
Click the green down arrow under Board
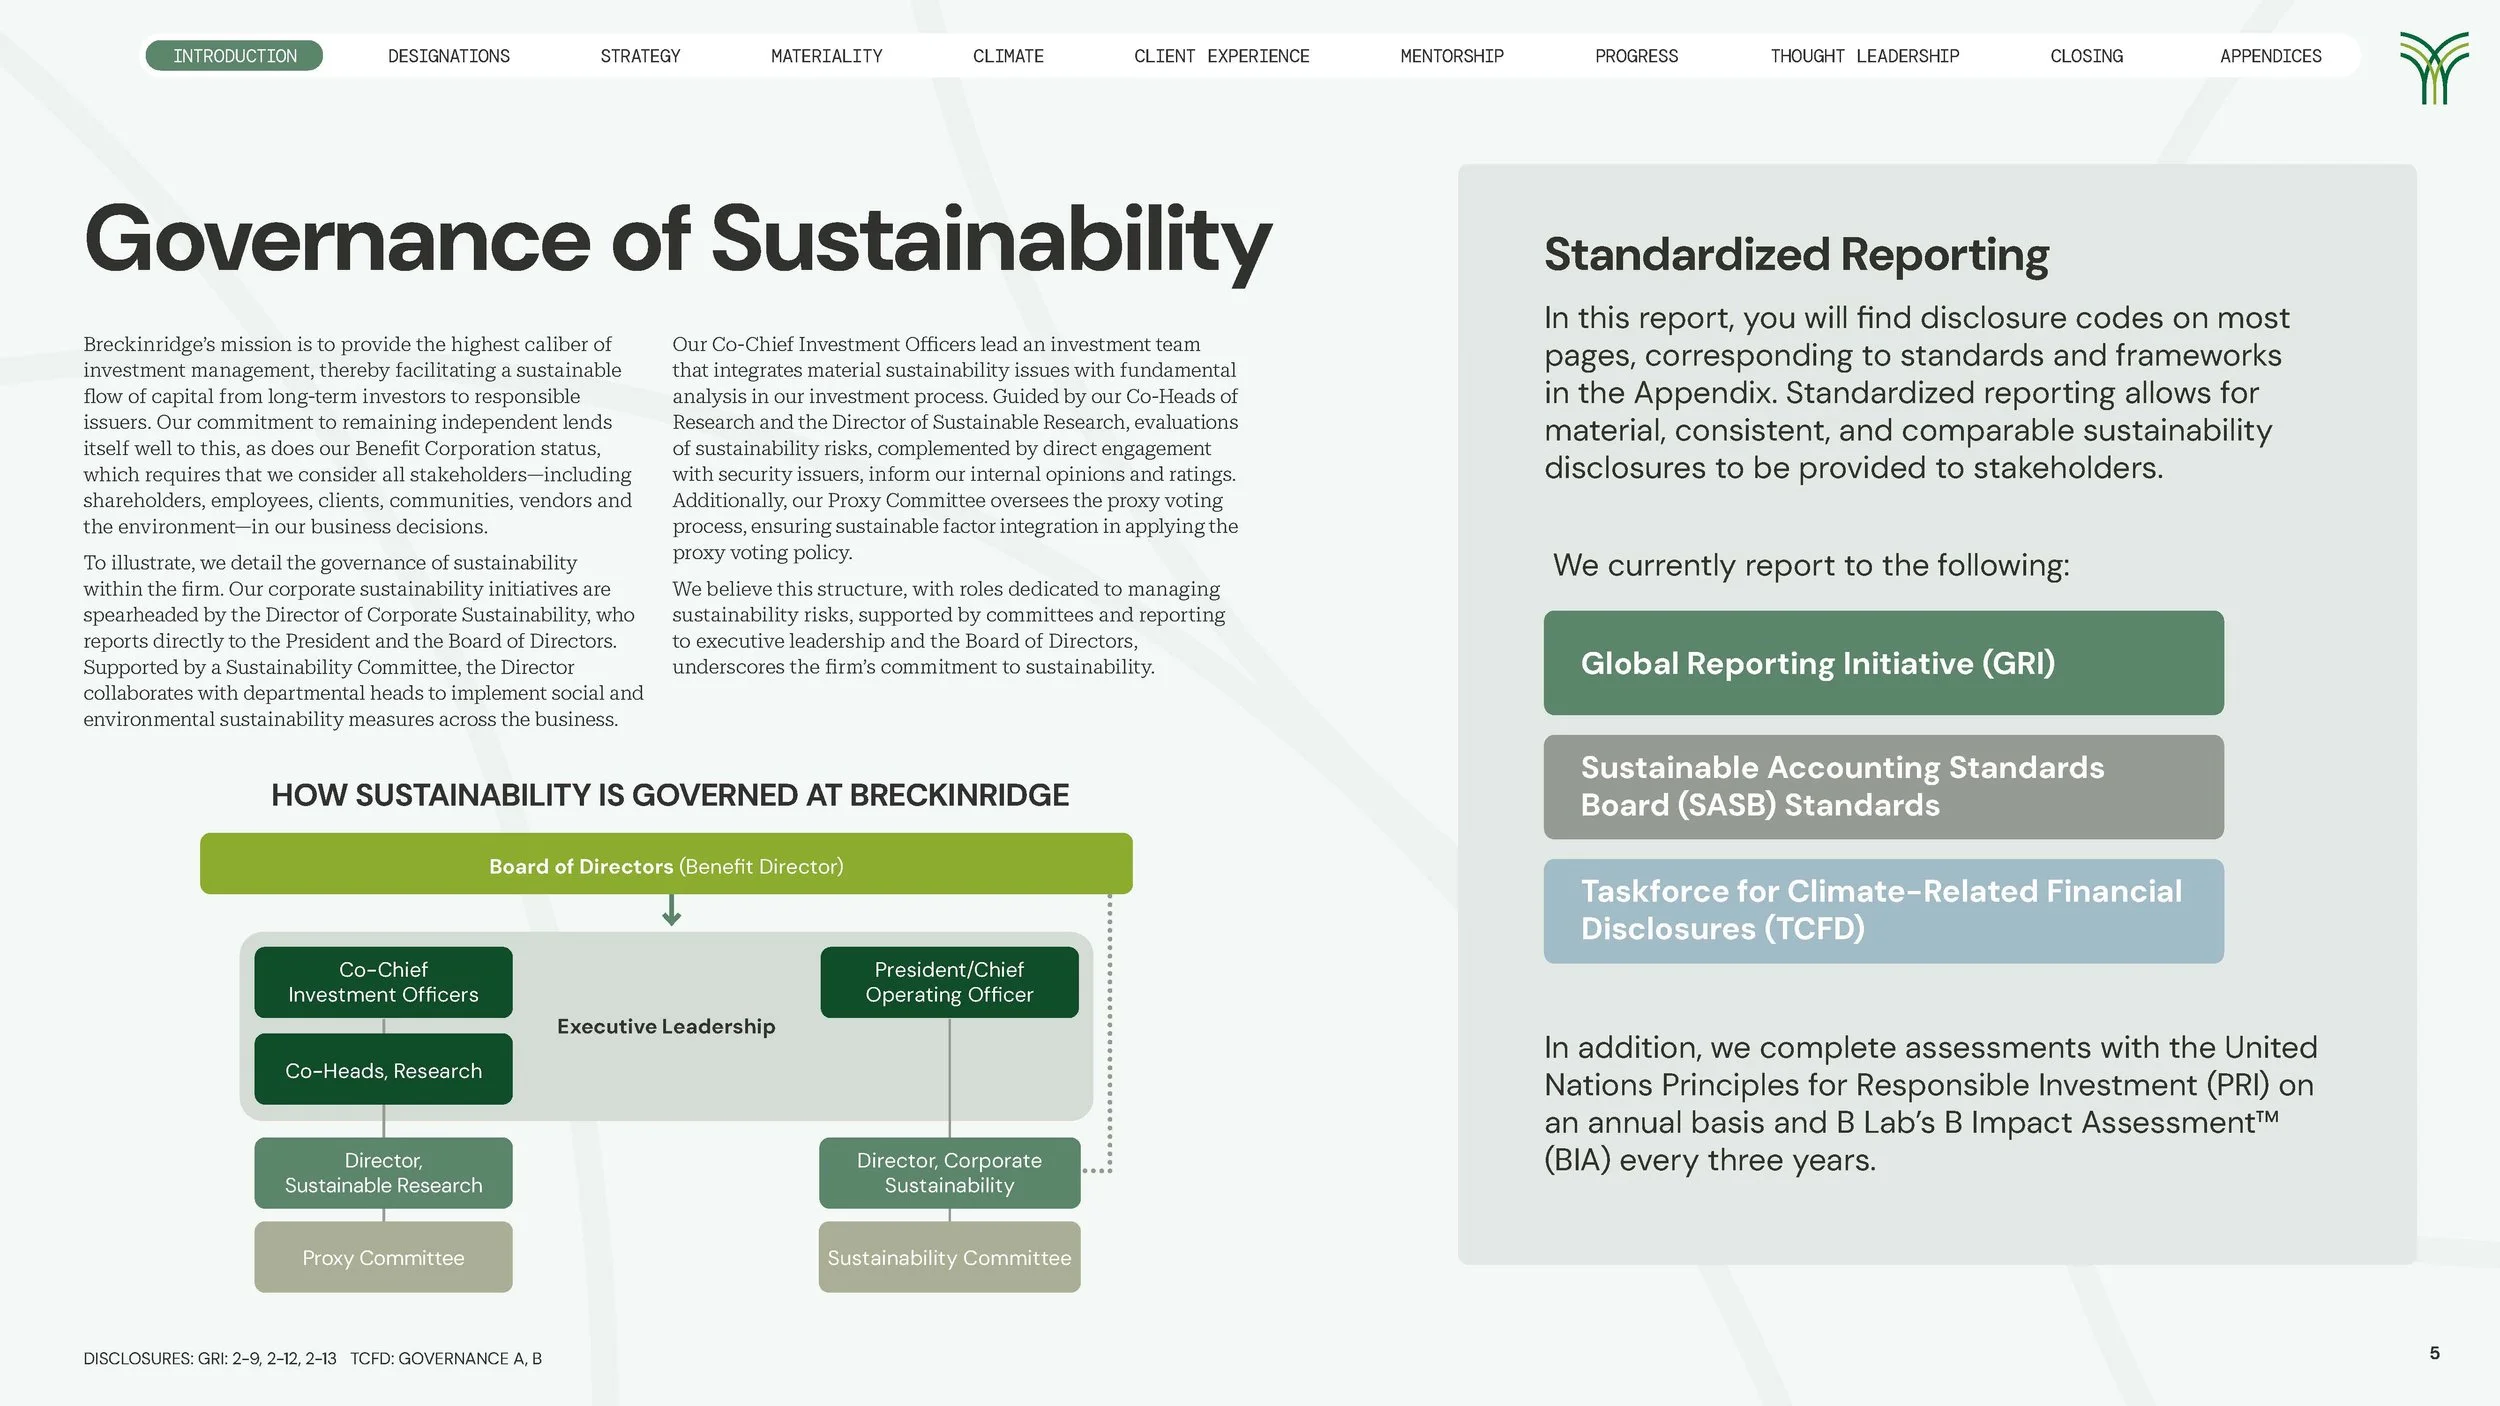[x=672, y=910]
